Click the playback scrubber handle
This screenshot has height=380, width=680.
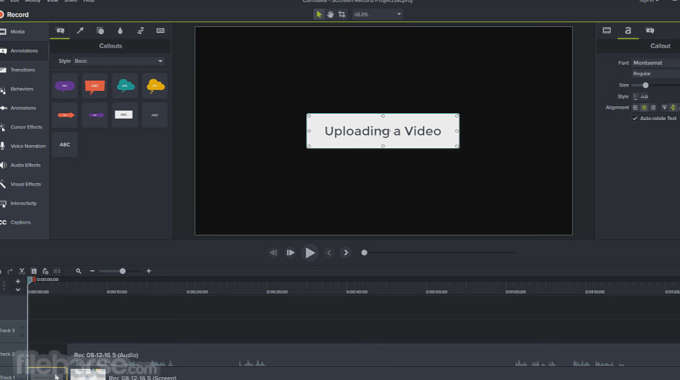364,252
